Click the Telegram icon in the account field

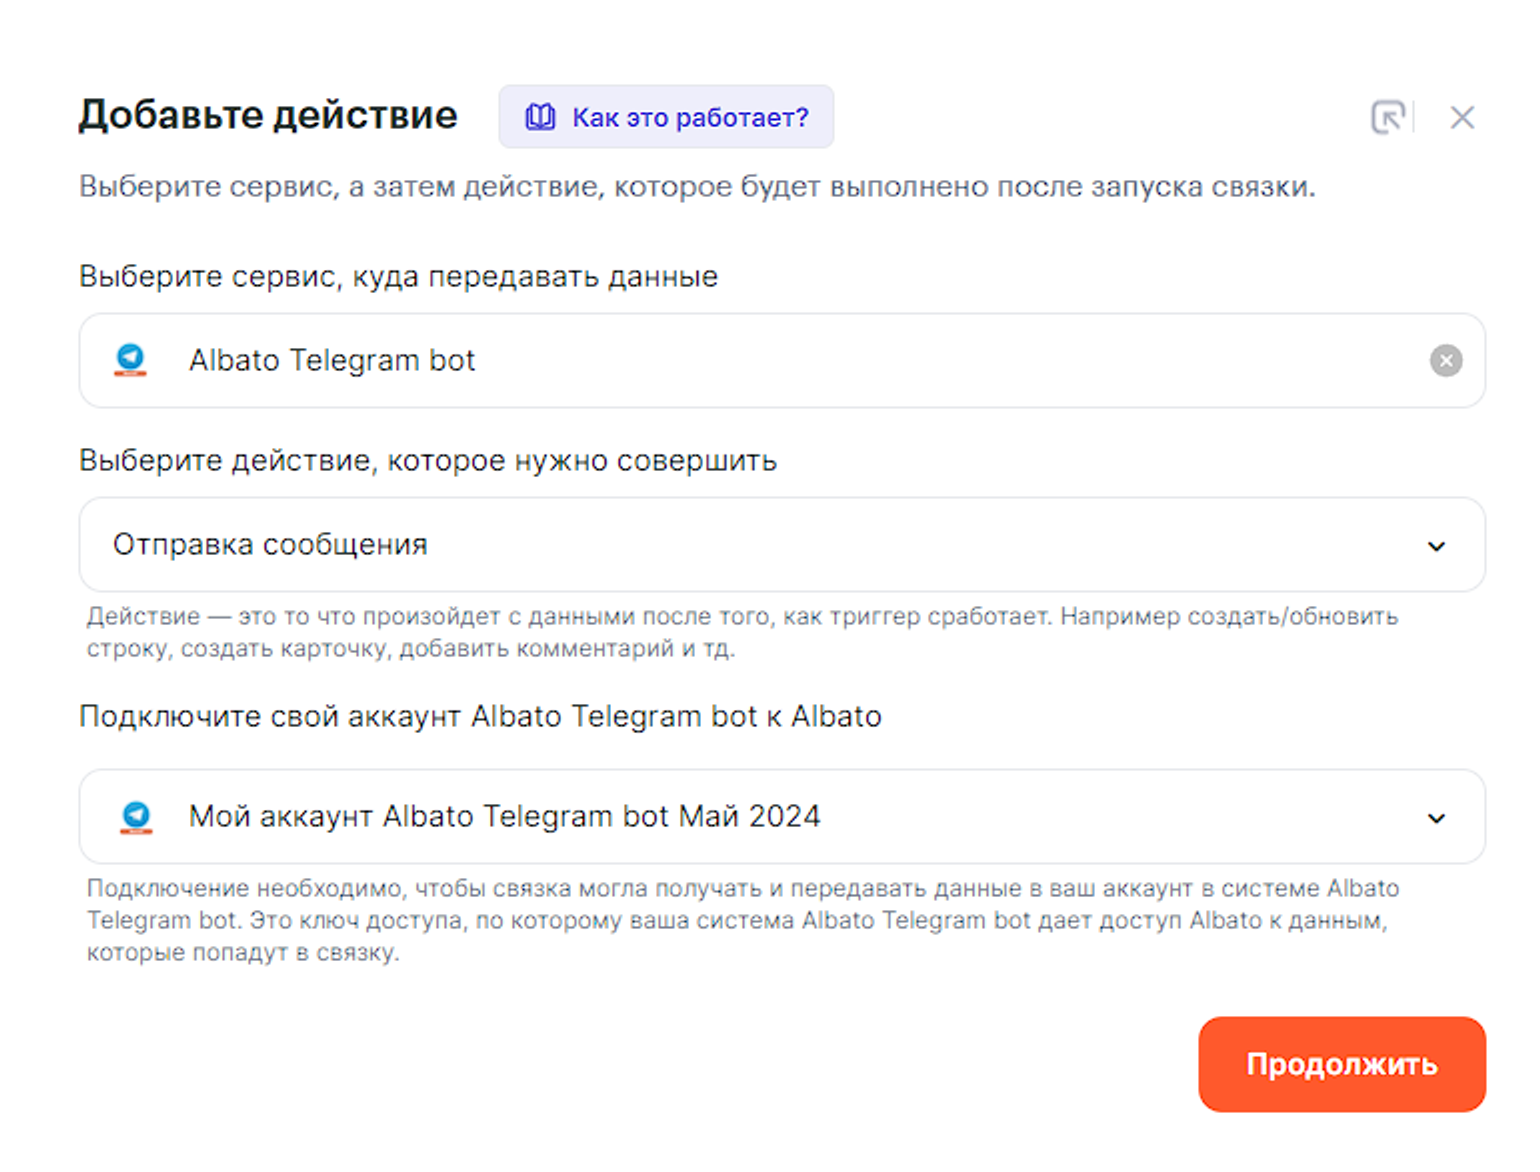tap(136, 817)
